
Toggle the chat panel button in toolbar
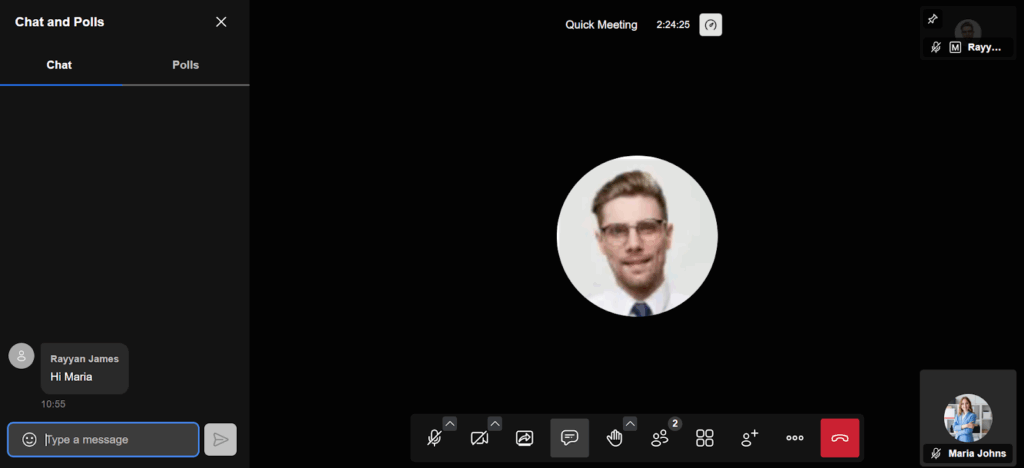570,438
